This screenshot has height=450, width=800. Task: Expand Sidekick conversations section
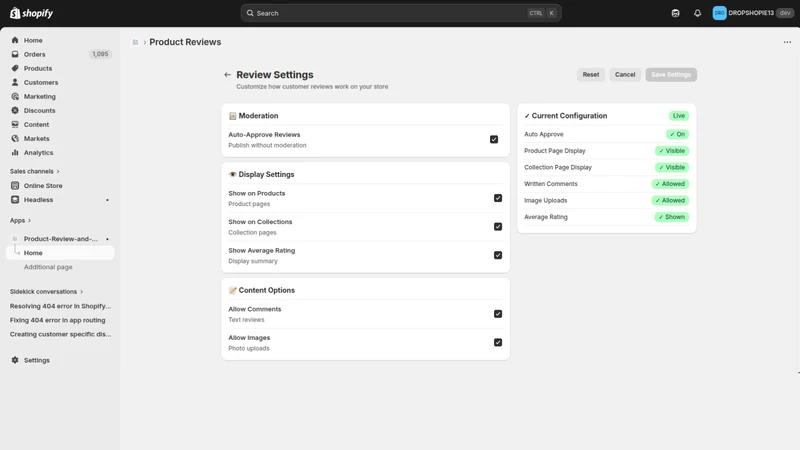(x=46, y=292)
